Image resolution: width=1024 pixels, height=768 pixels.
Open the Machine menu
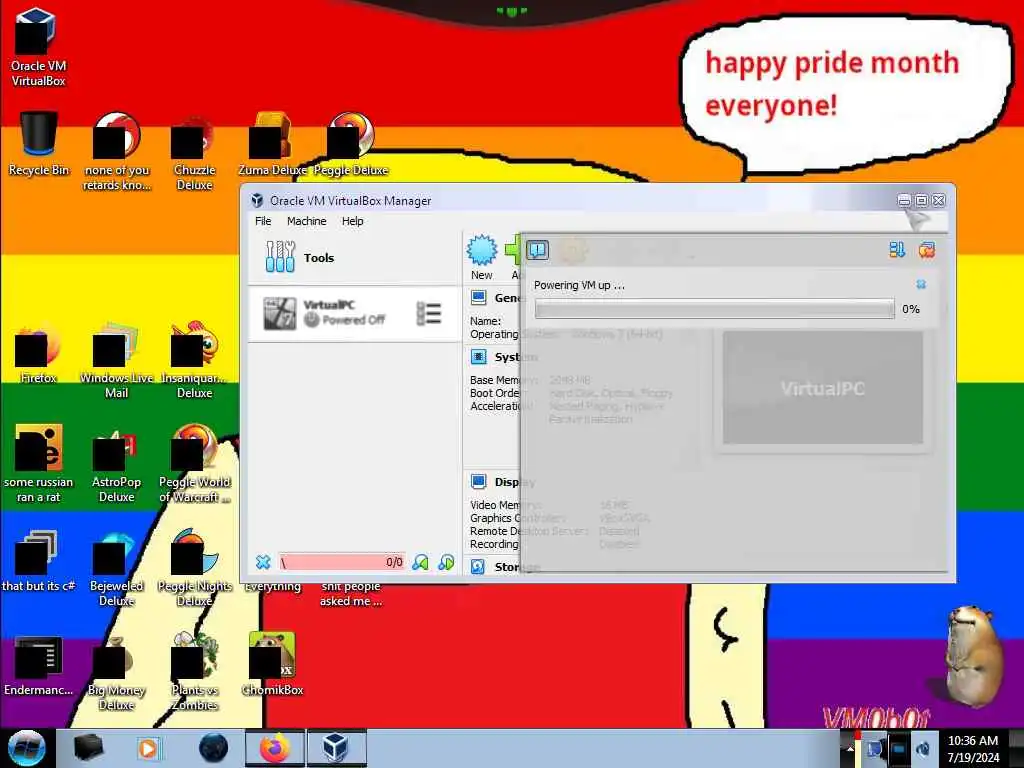tap(306, 221)
